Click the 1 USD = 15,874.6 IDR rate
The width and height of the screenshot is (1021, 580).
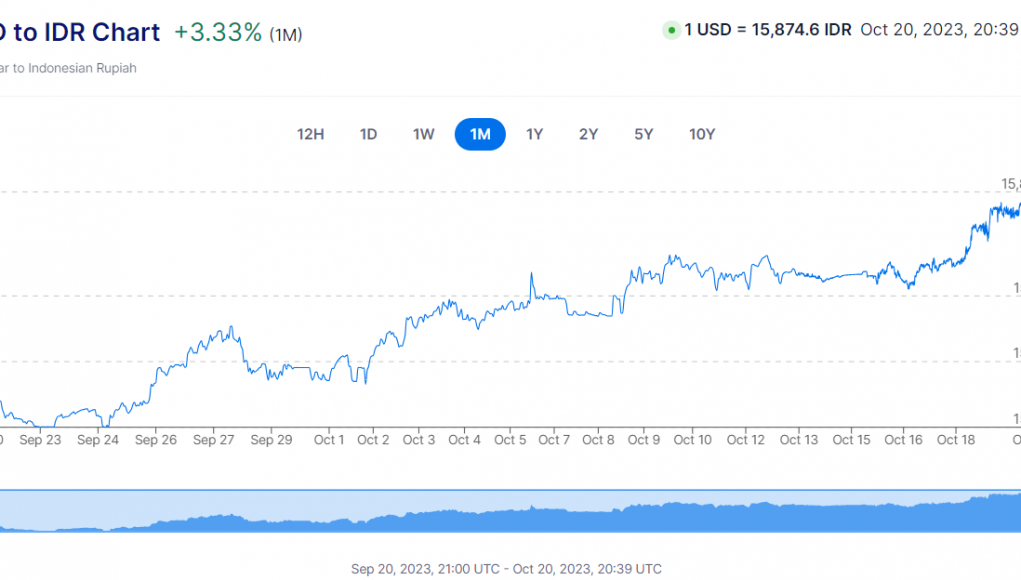click(768, 30)
